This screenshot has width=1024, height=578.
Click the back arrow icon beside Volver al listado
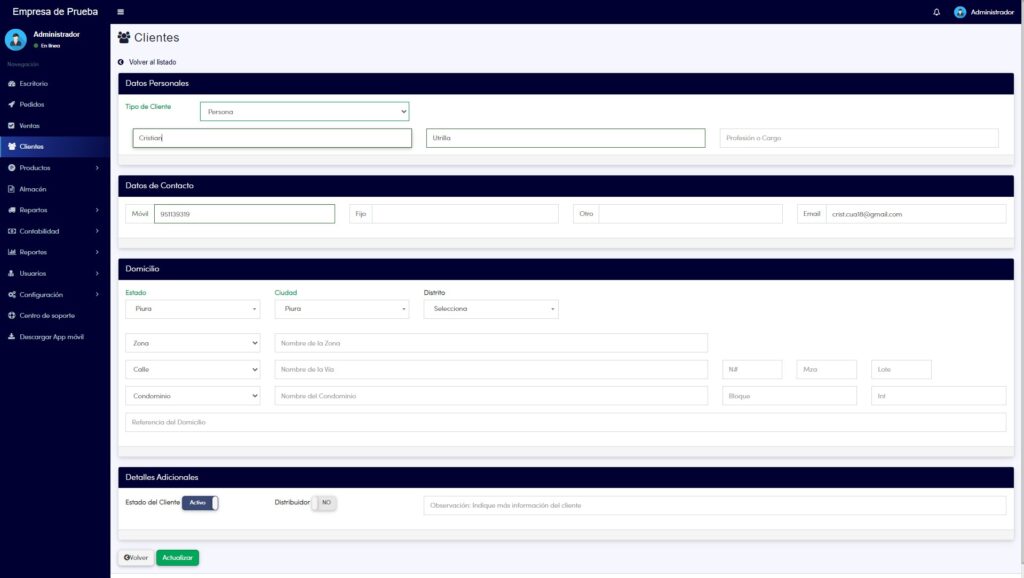point(121,62)
